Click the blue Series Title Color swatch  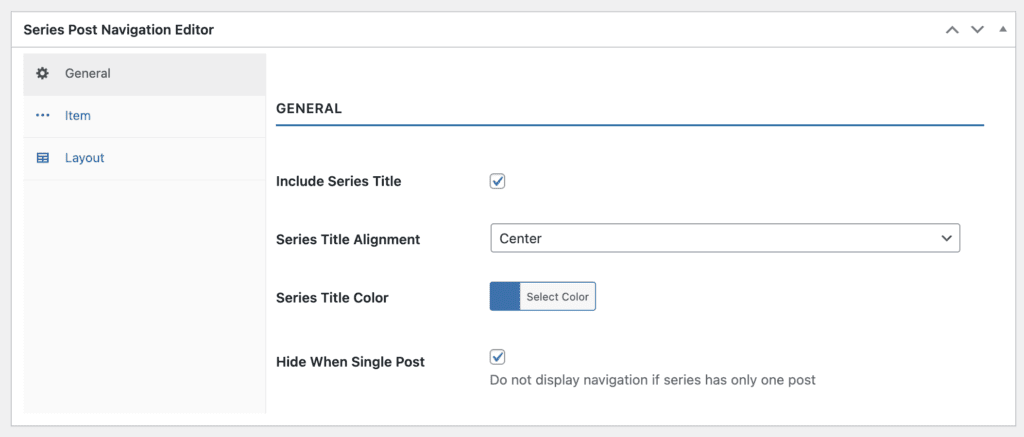click(x=505, y=296)
